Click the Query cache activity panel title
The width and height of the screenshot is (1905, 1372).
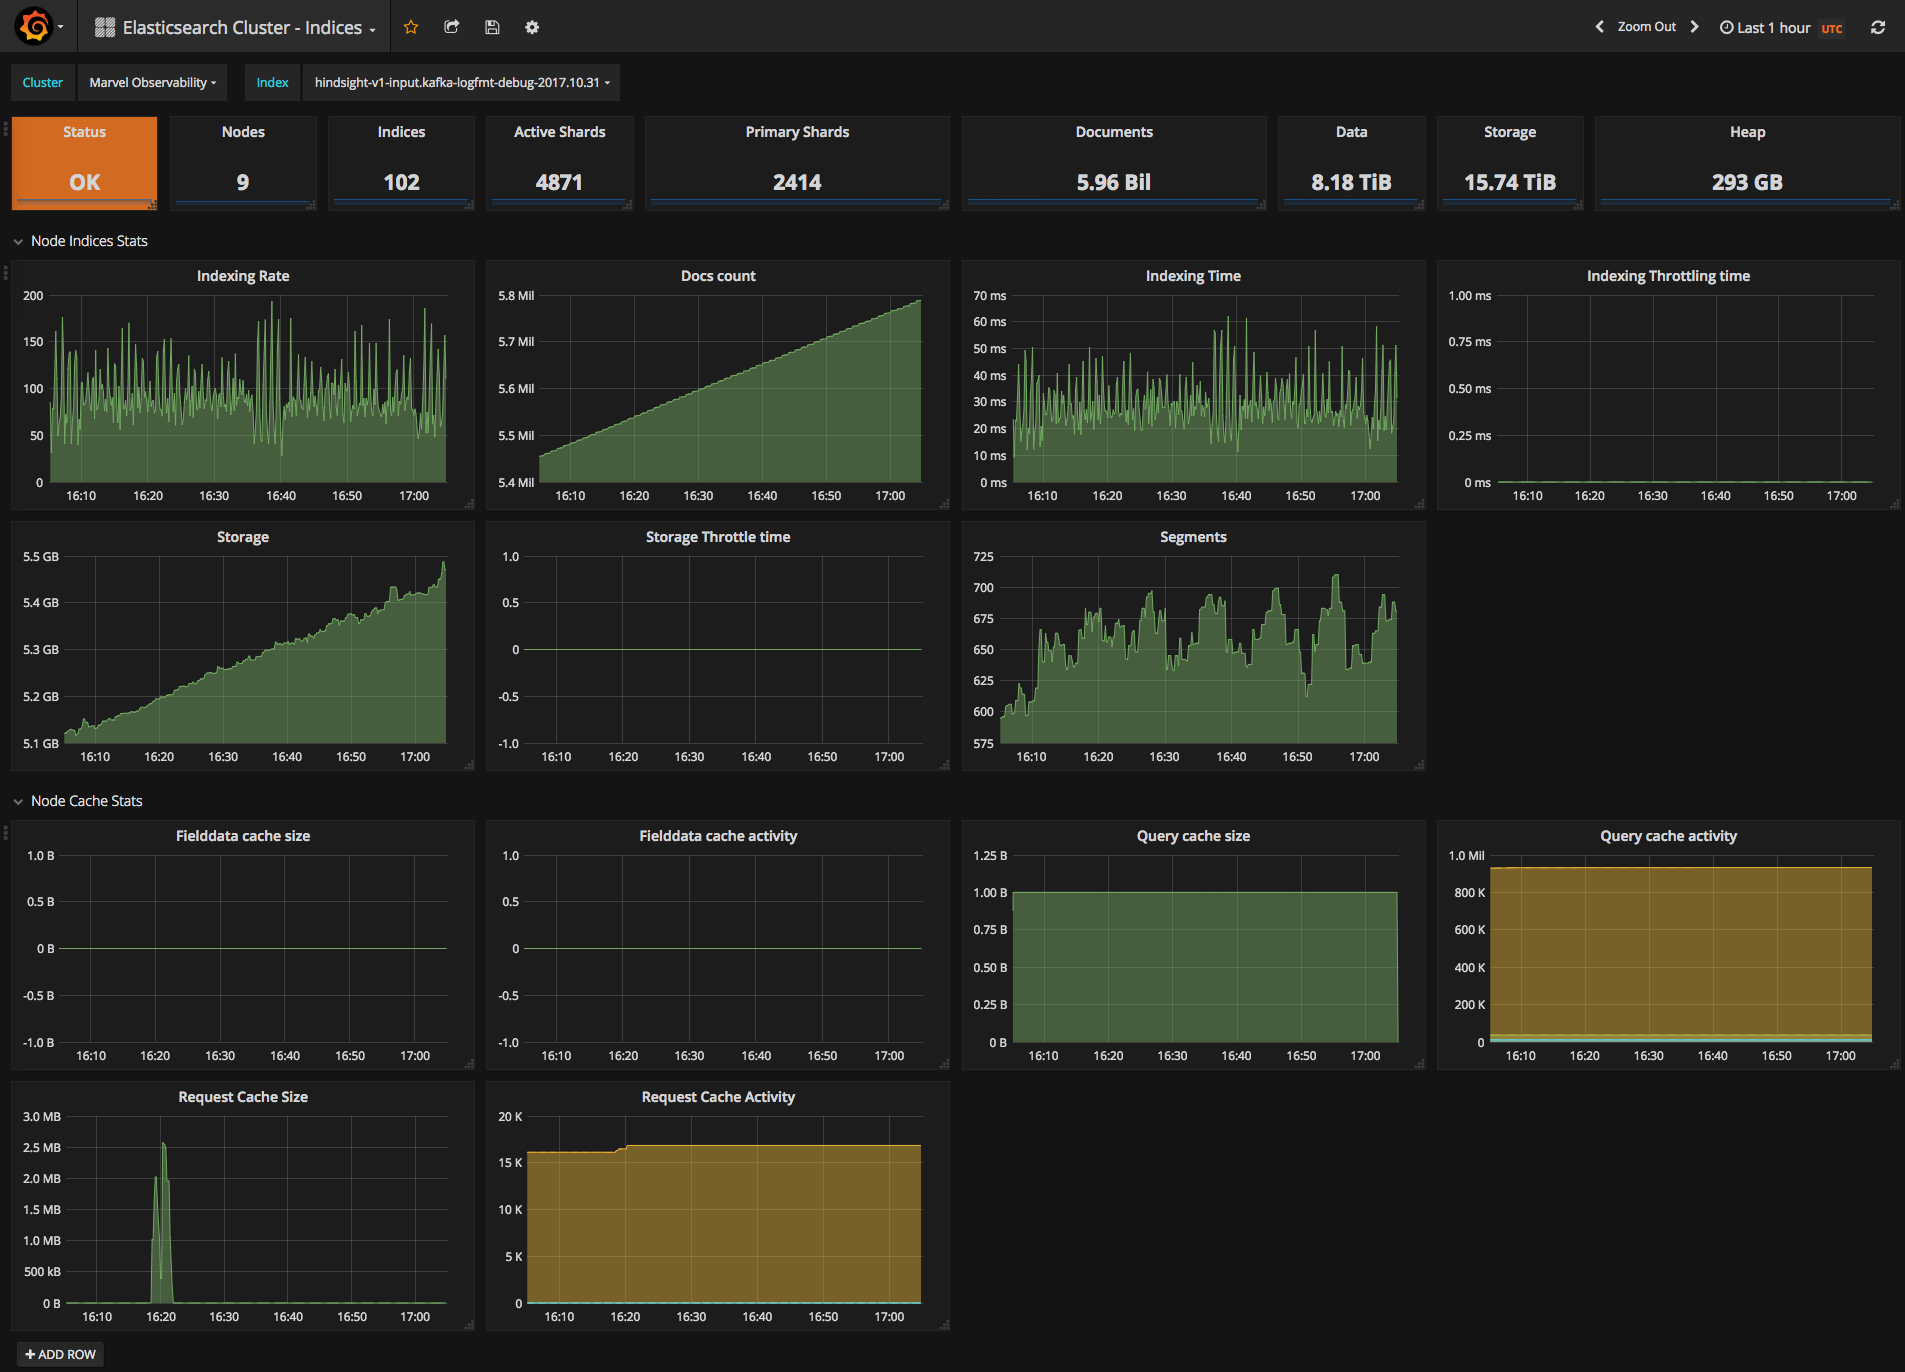click(x=1667, y=836)
